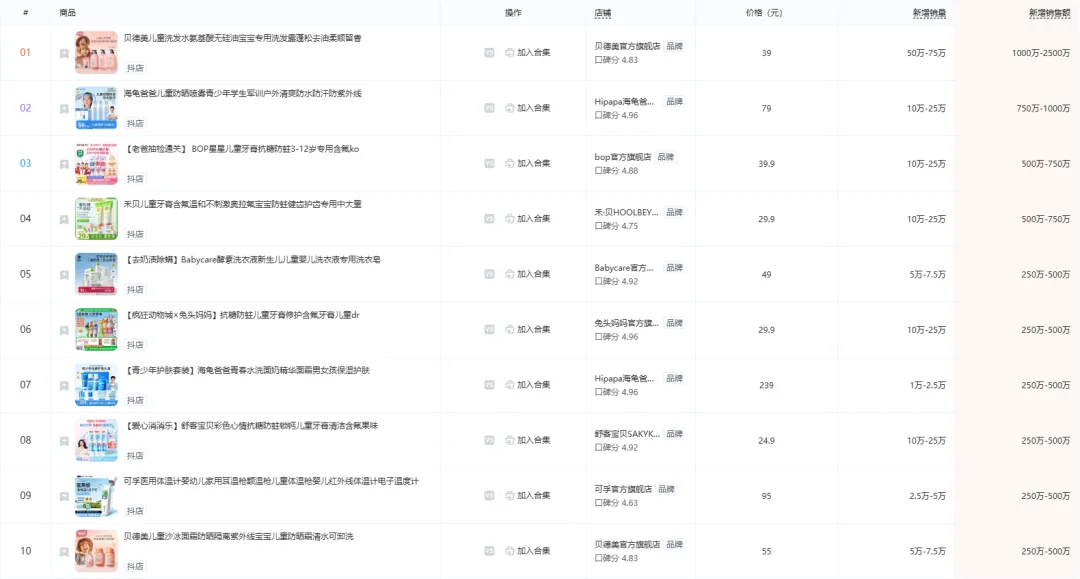The height and width of the screenshot is (579, 1080).
Task: Bookmark the rank 10 贝德美儿童沙冰面霜 product
Action: tap(64, 551)
